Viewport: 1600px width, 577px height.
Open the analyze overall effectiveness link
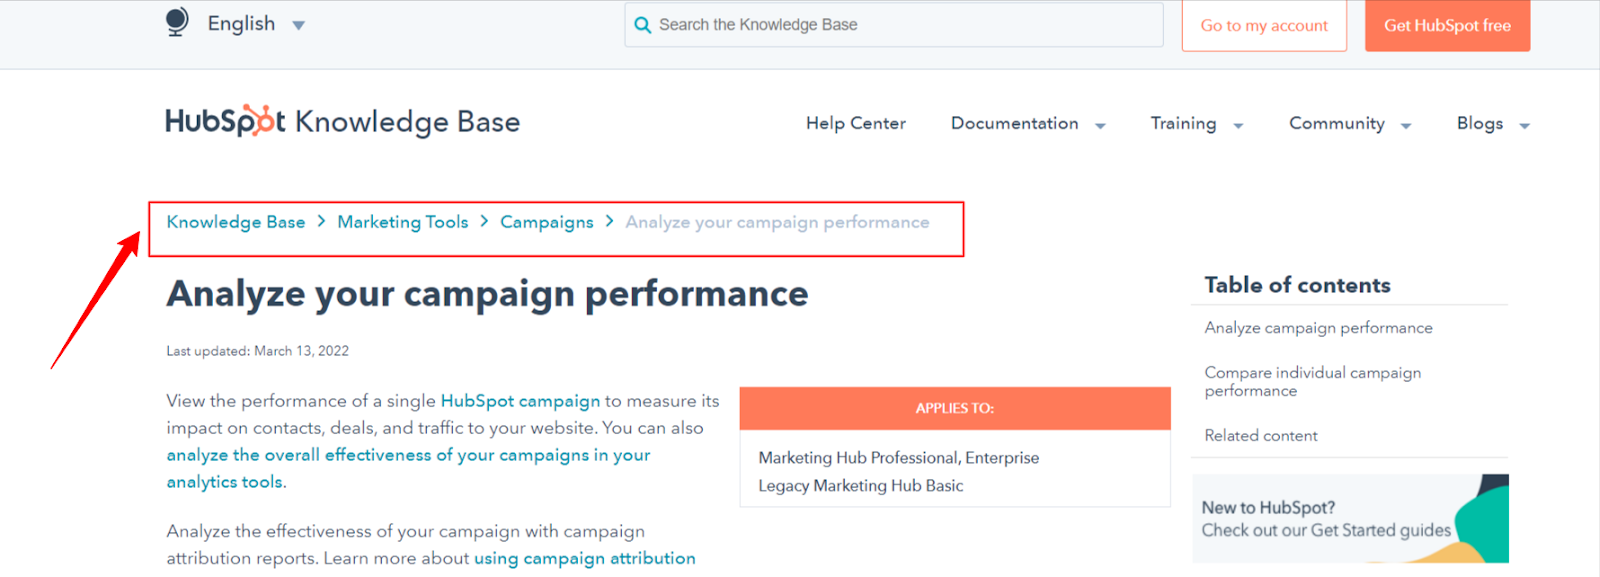[x=408, y=455]
